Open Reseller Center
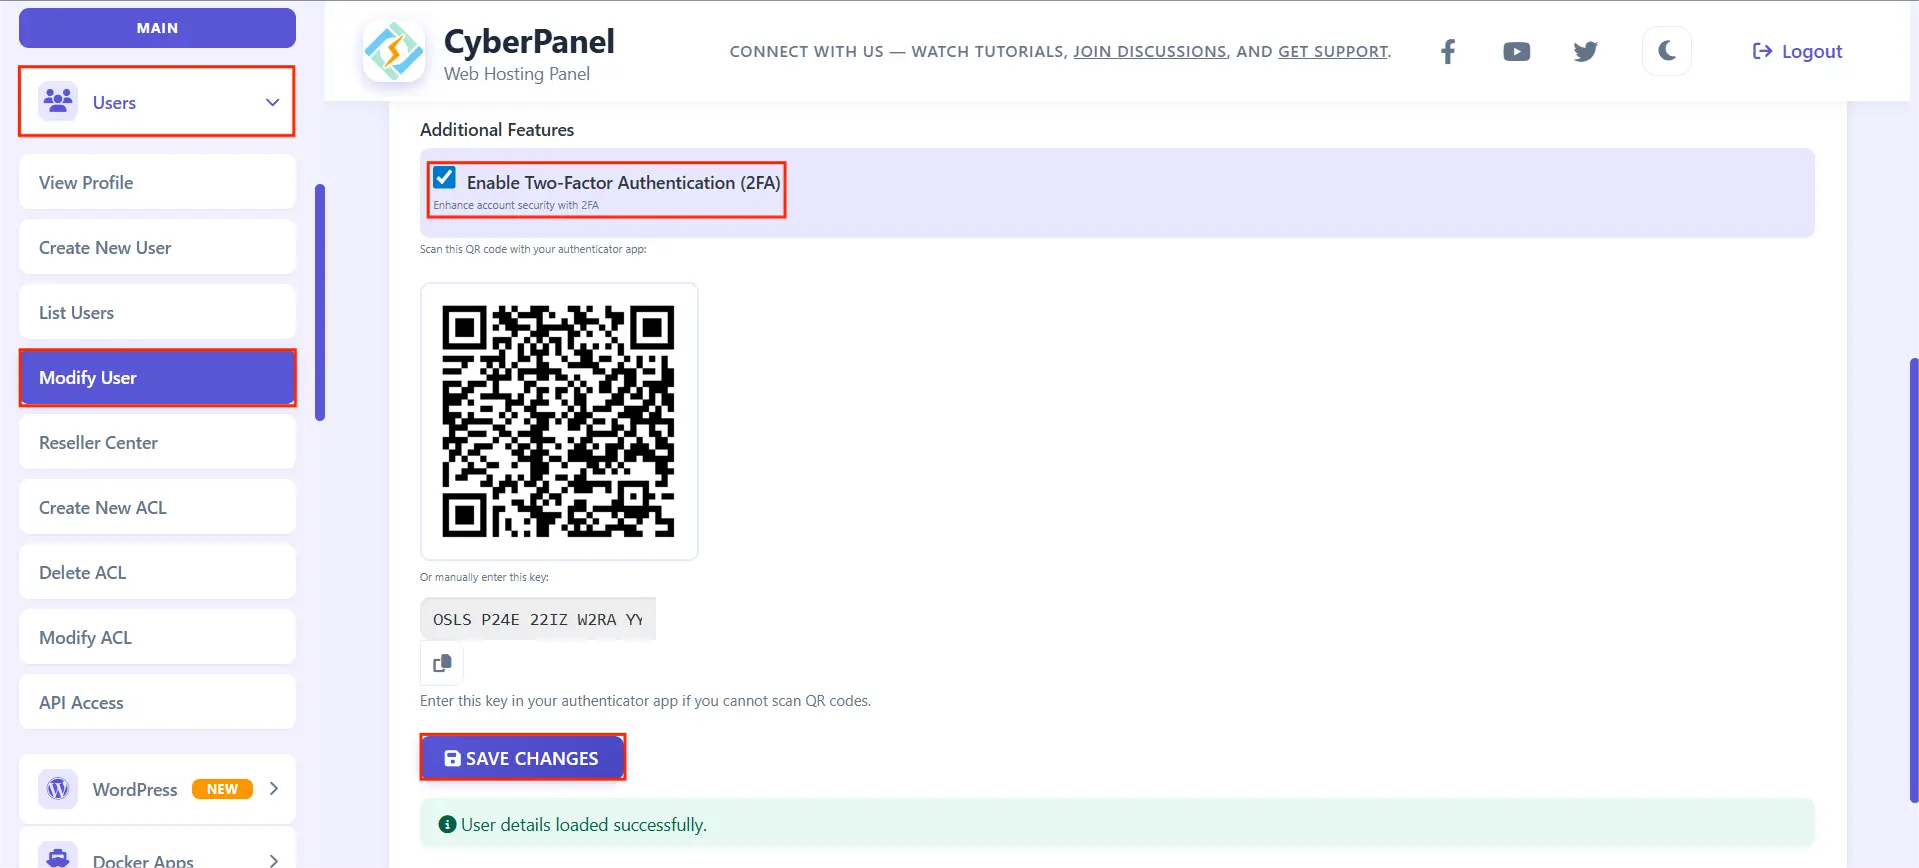This screenshot has height=868, width=1919. pos(157,442)
